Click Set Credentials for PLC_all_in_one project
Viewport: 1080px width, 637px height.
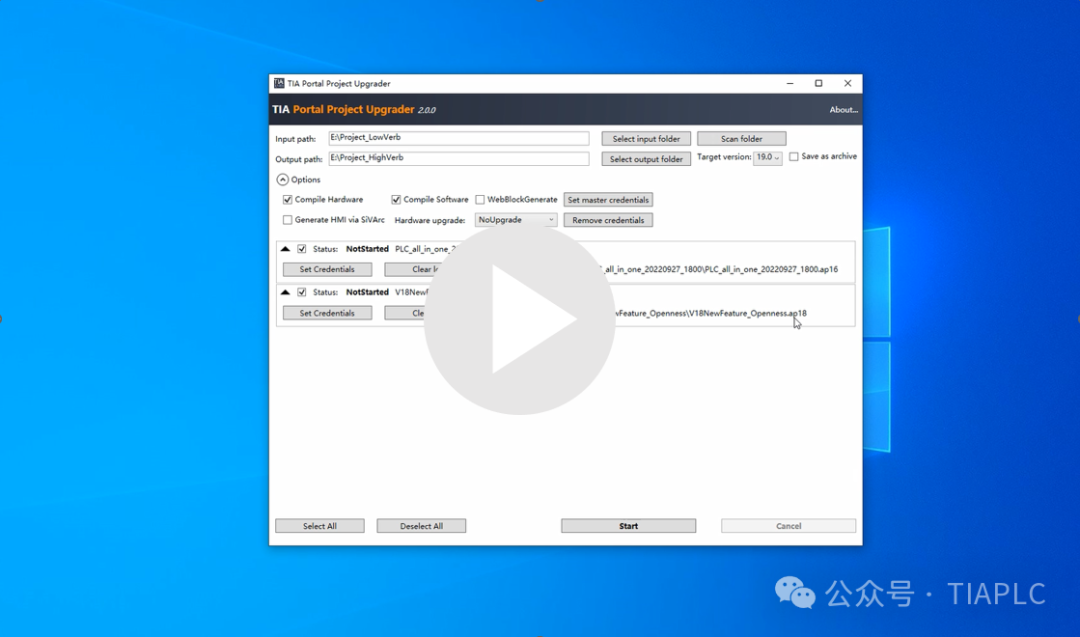[x=327, y=269]
